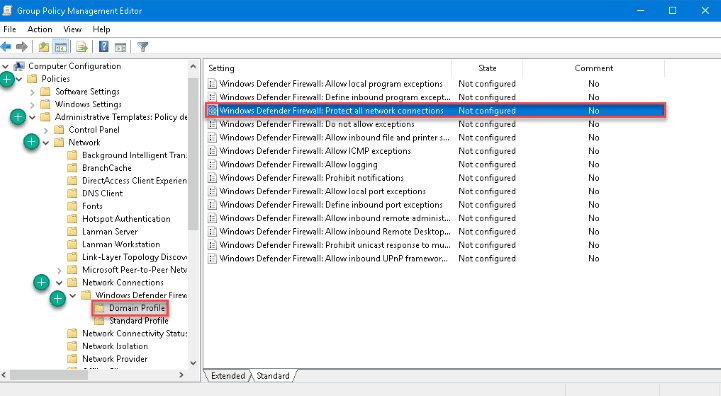The image size is (721, 396).
Task: Click the Computer Configuration computer icon
Action: click(x=19, y=66)
